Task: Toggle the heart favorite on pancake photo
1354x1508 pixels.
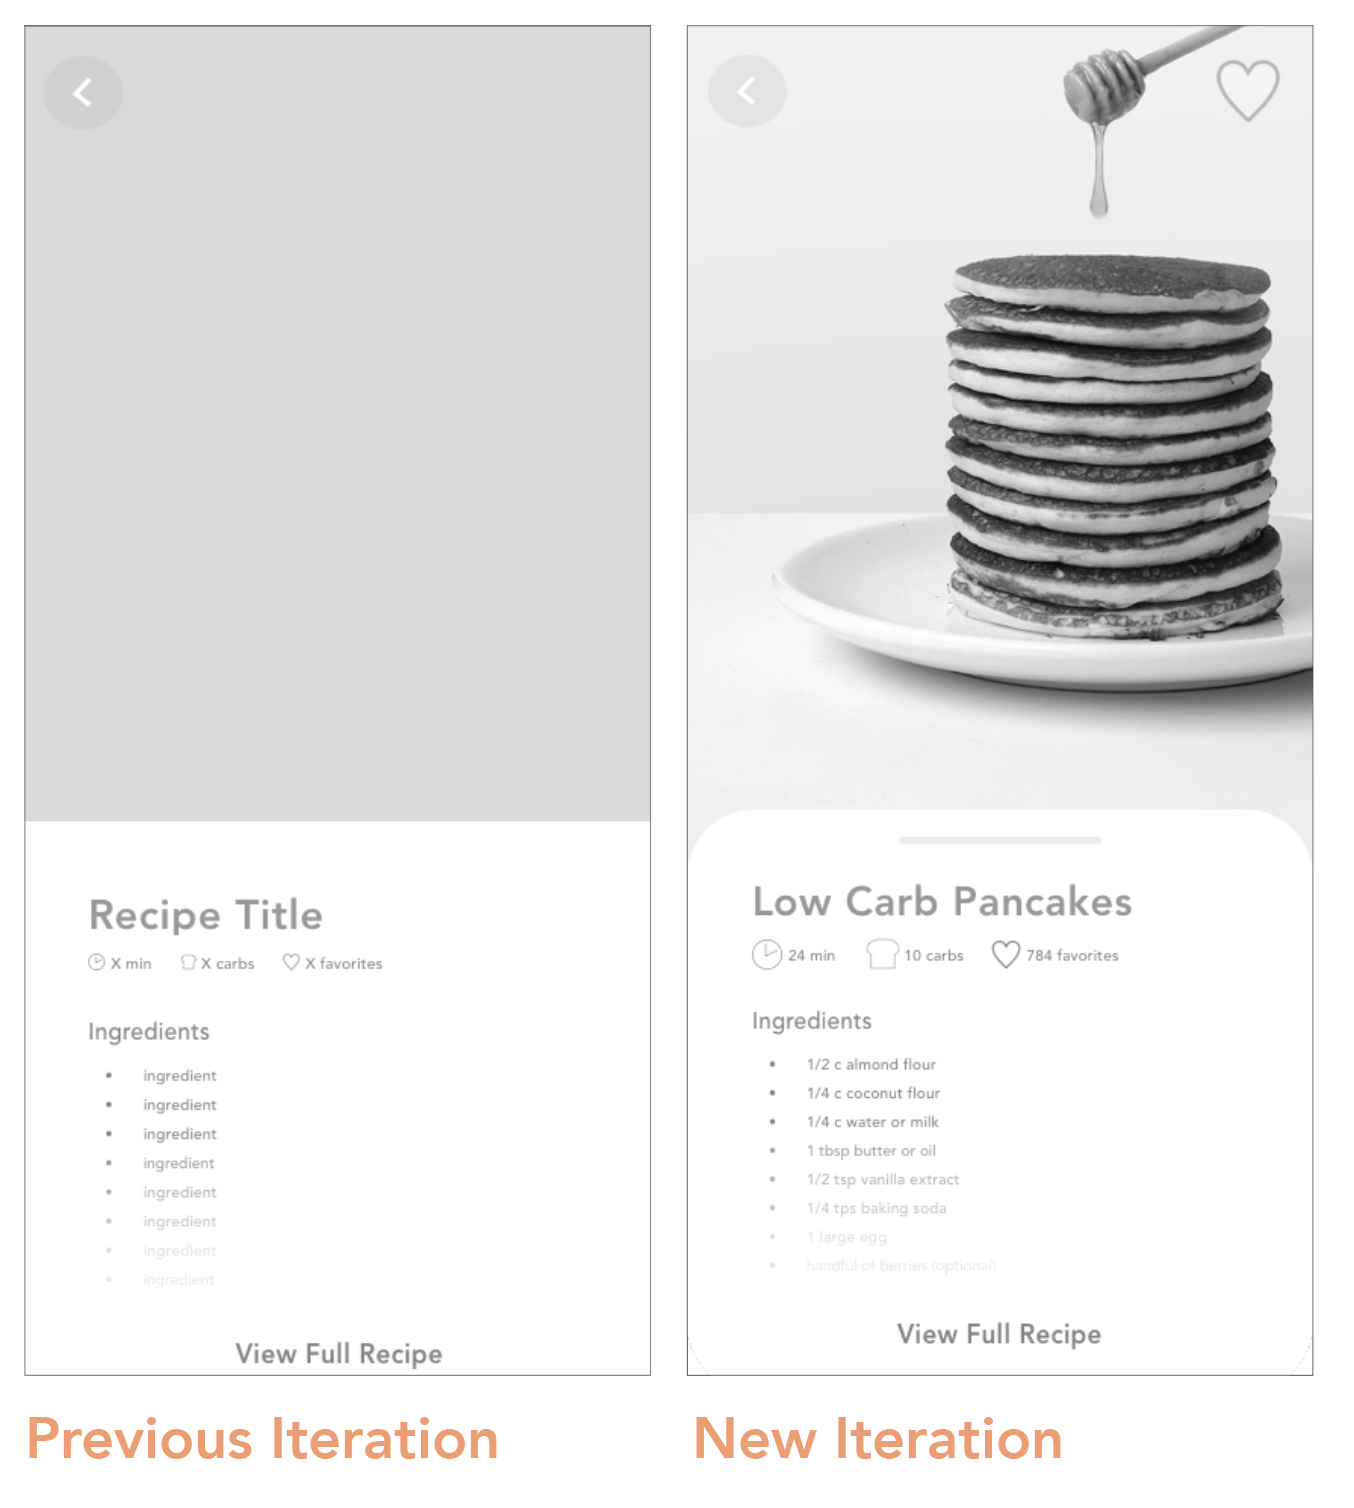Action: (1247, 90)
